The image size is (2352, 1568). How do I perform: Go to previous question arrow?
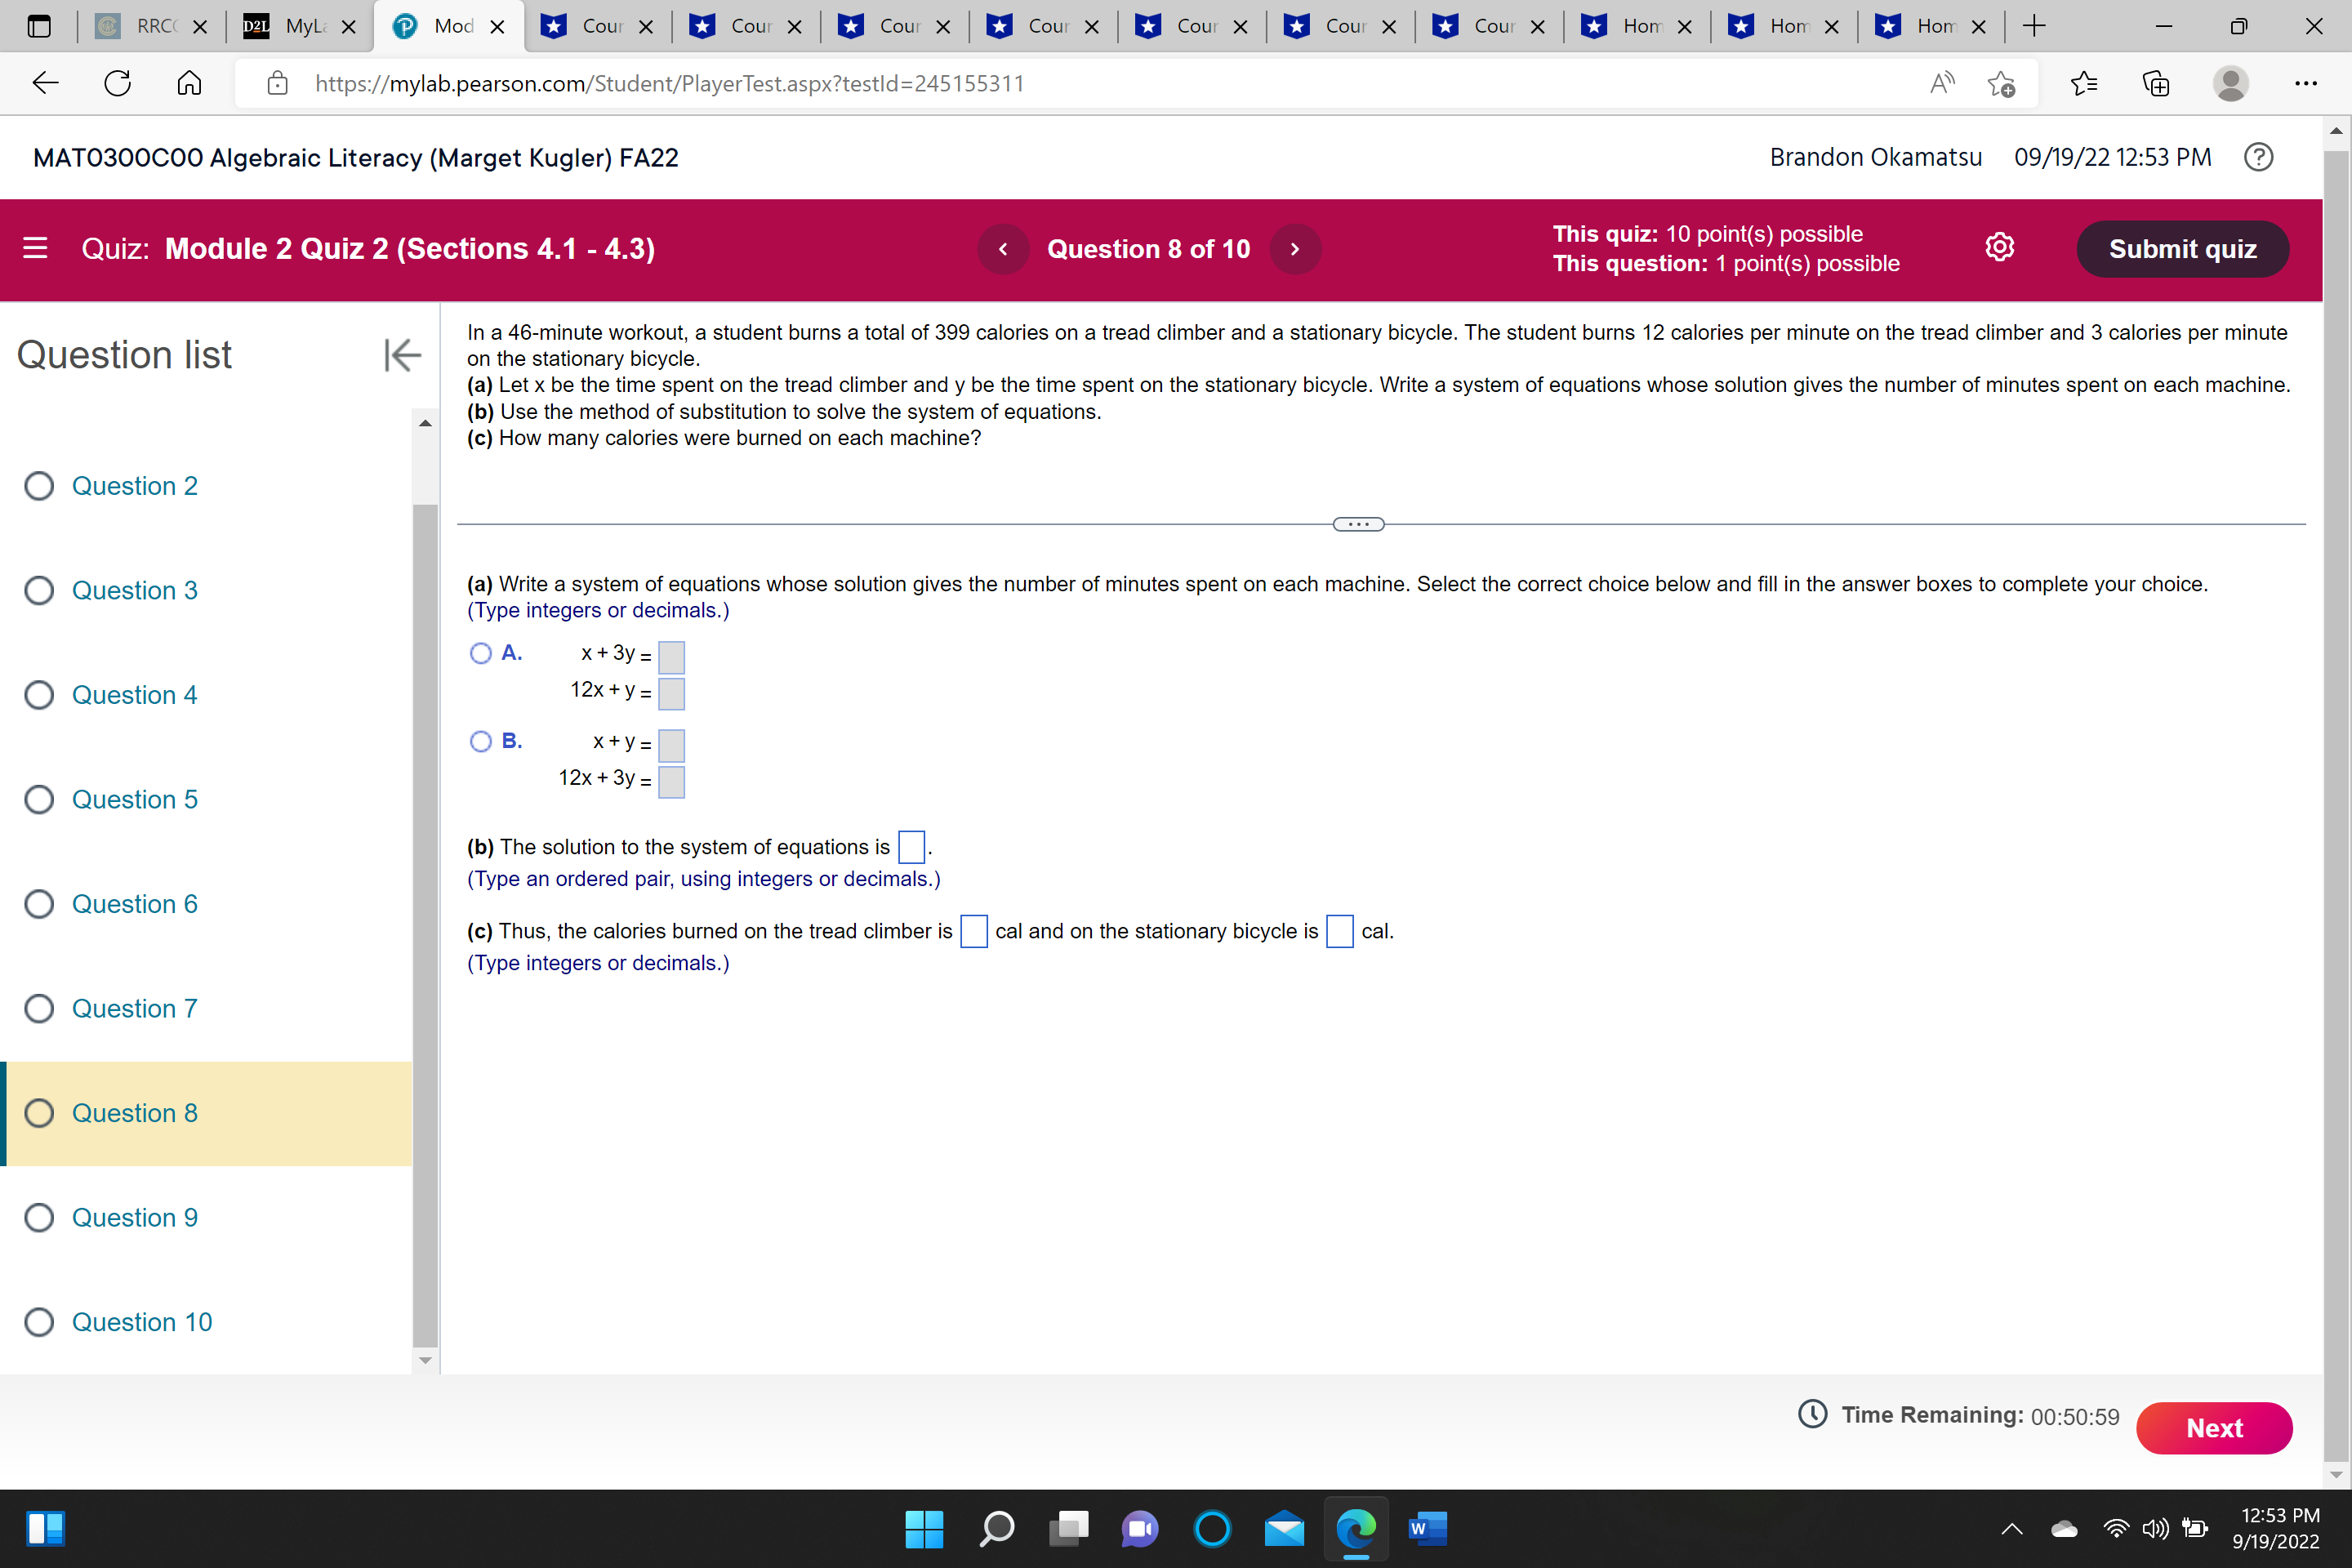(x=1003, y=249)
